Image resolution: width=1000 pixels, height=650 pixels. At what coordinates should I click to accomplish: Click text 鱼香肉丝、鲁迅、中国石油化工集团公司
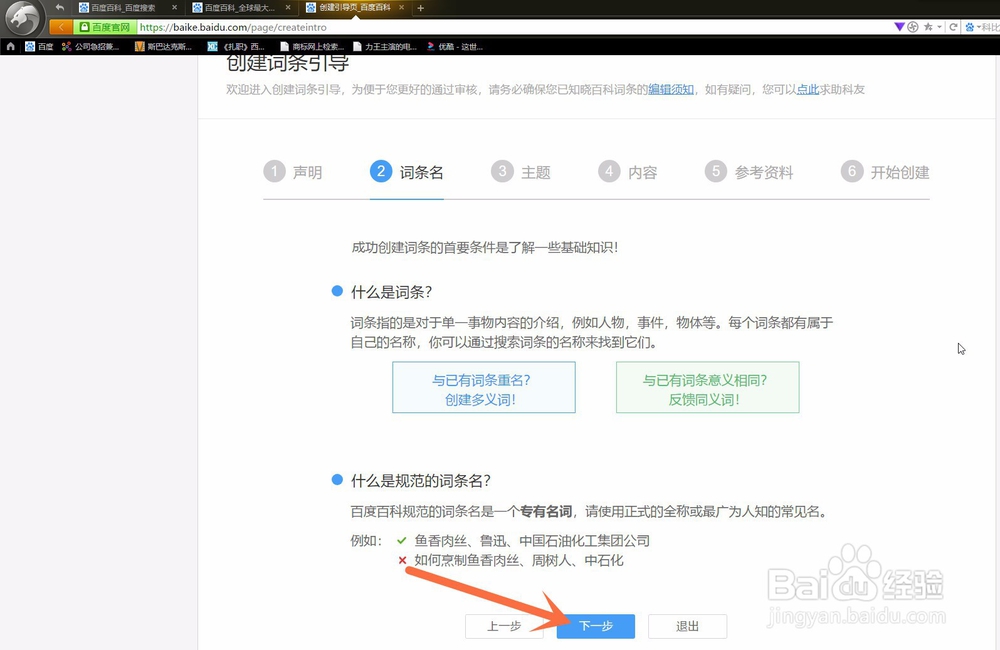(532, 541)
